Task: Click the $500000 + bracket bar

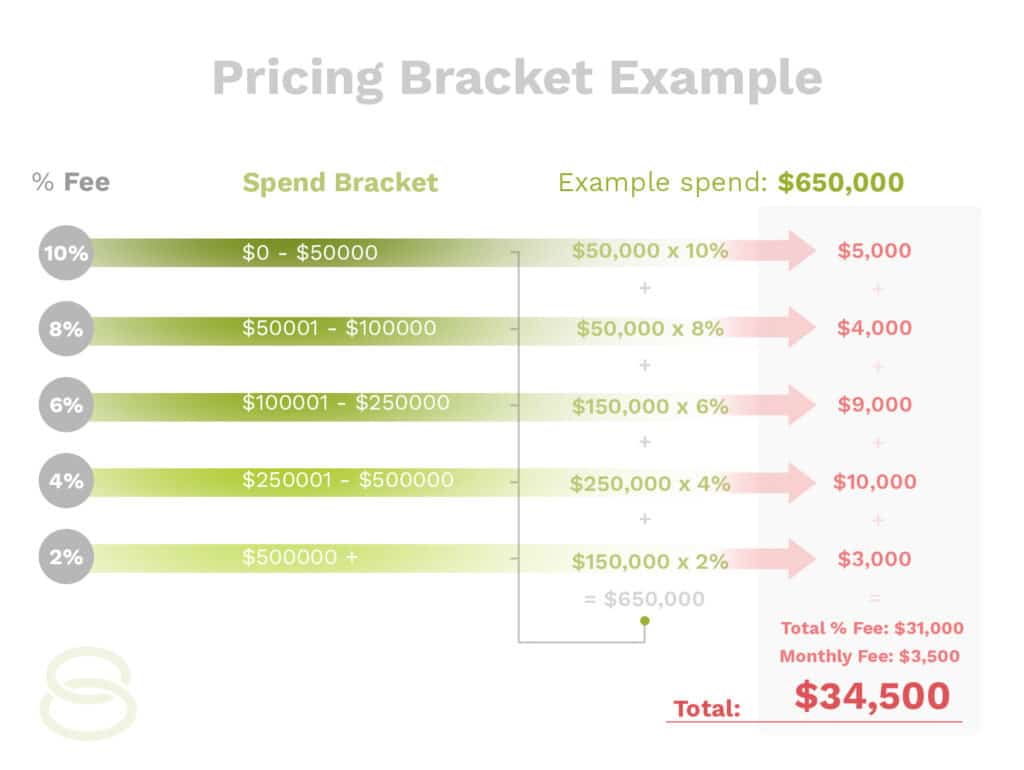Action: pos(307,558)
